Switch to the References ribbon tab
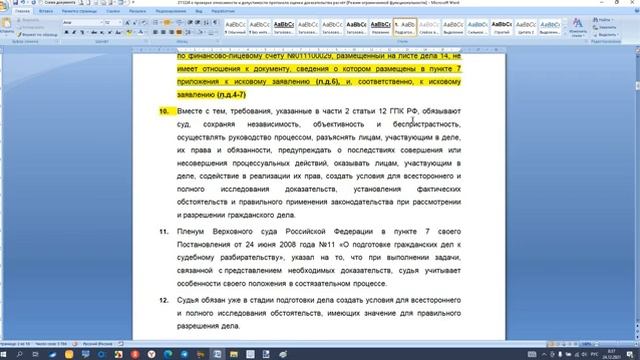 tap(113, 11)
